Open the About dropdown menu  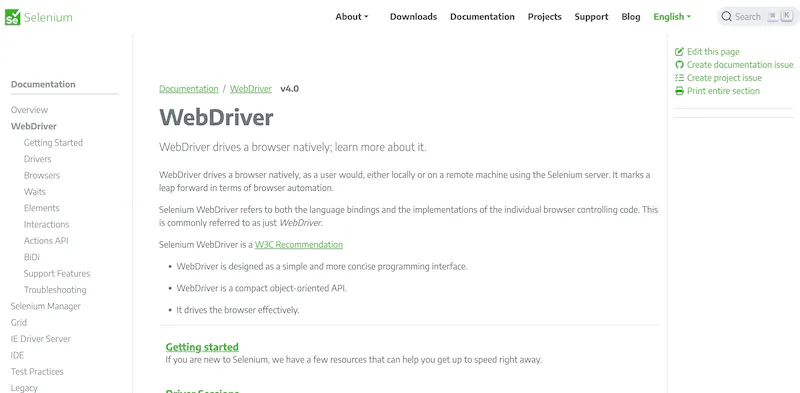coord(352,17)
